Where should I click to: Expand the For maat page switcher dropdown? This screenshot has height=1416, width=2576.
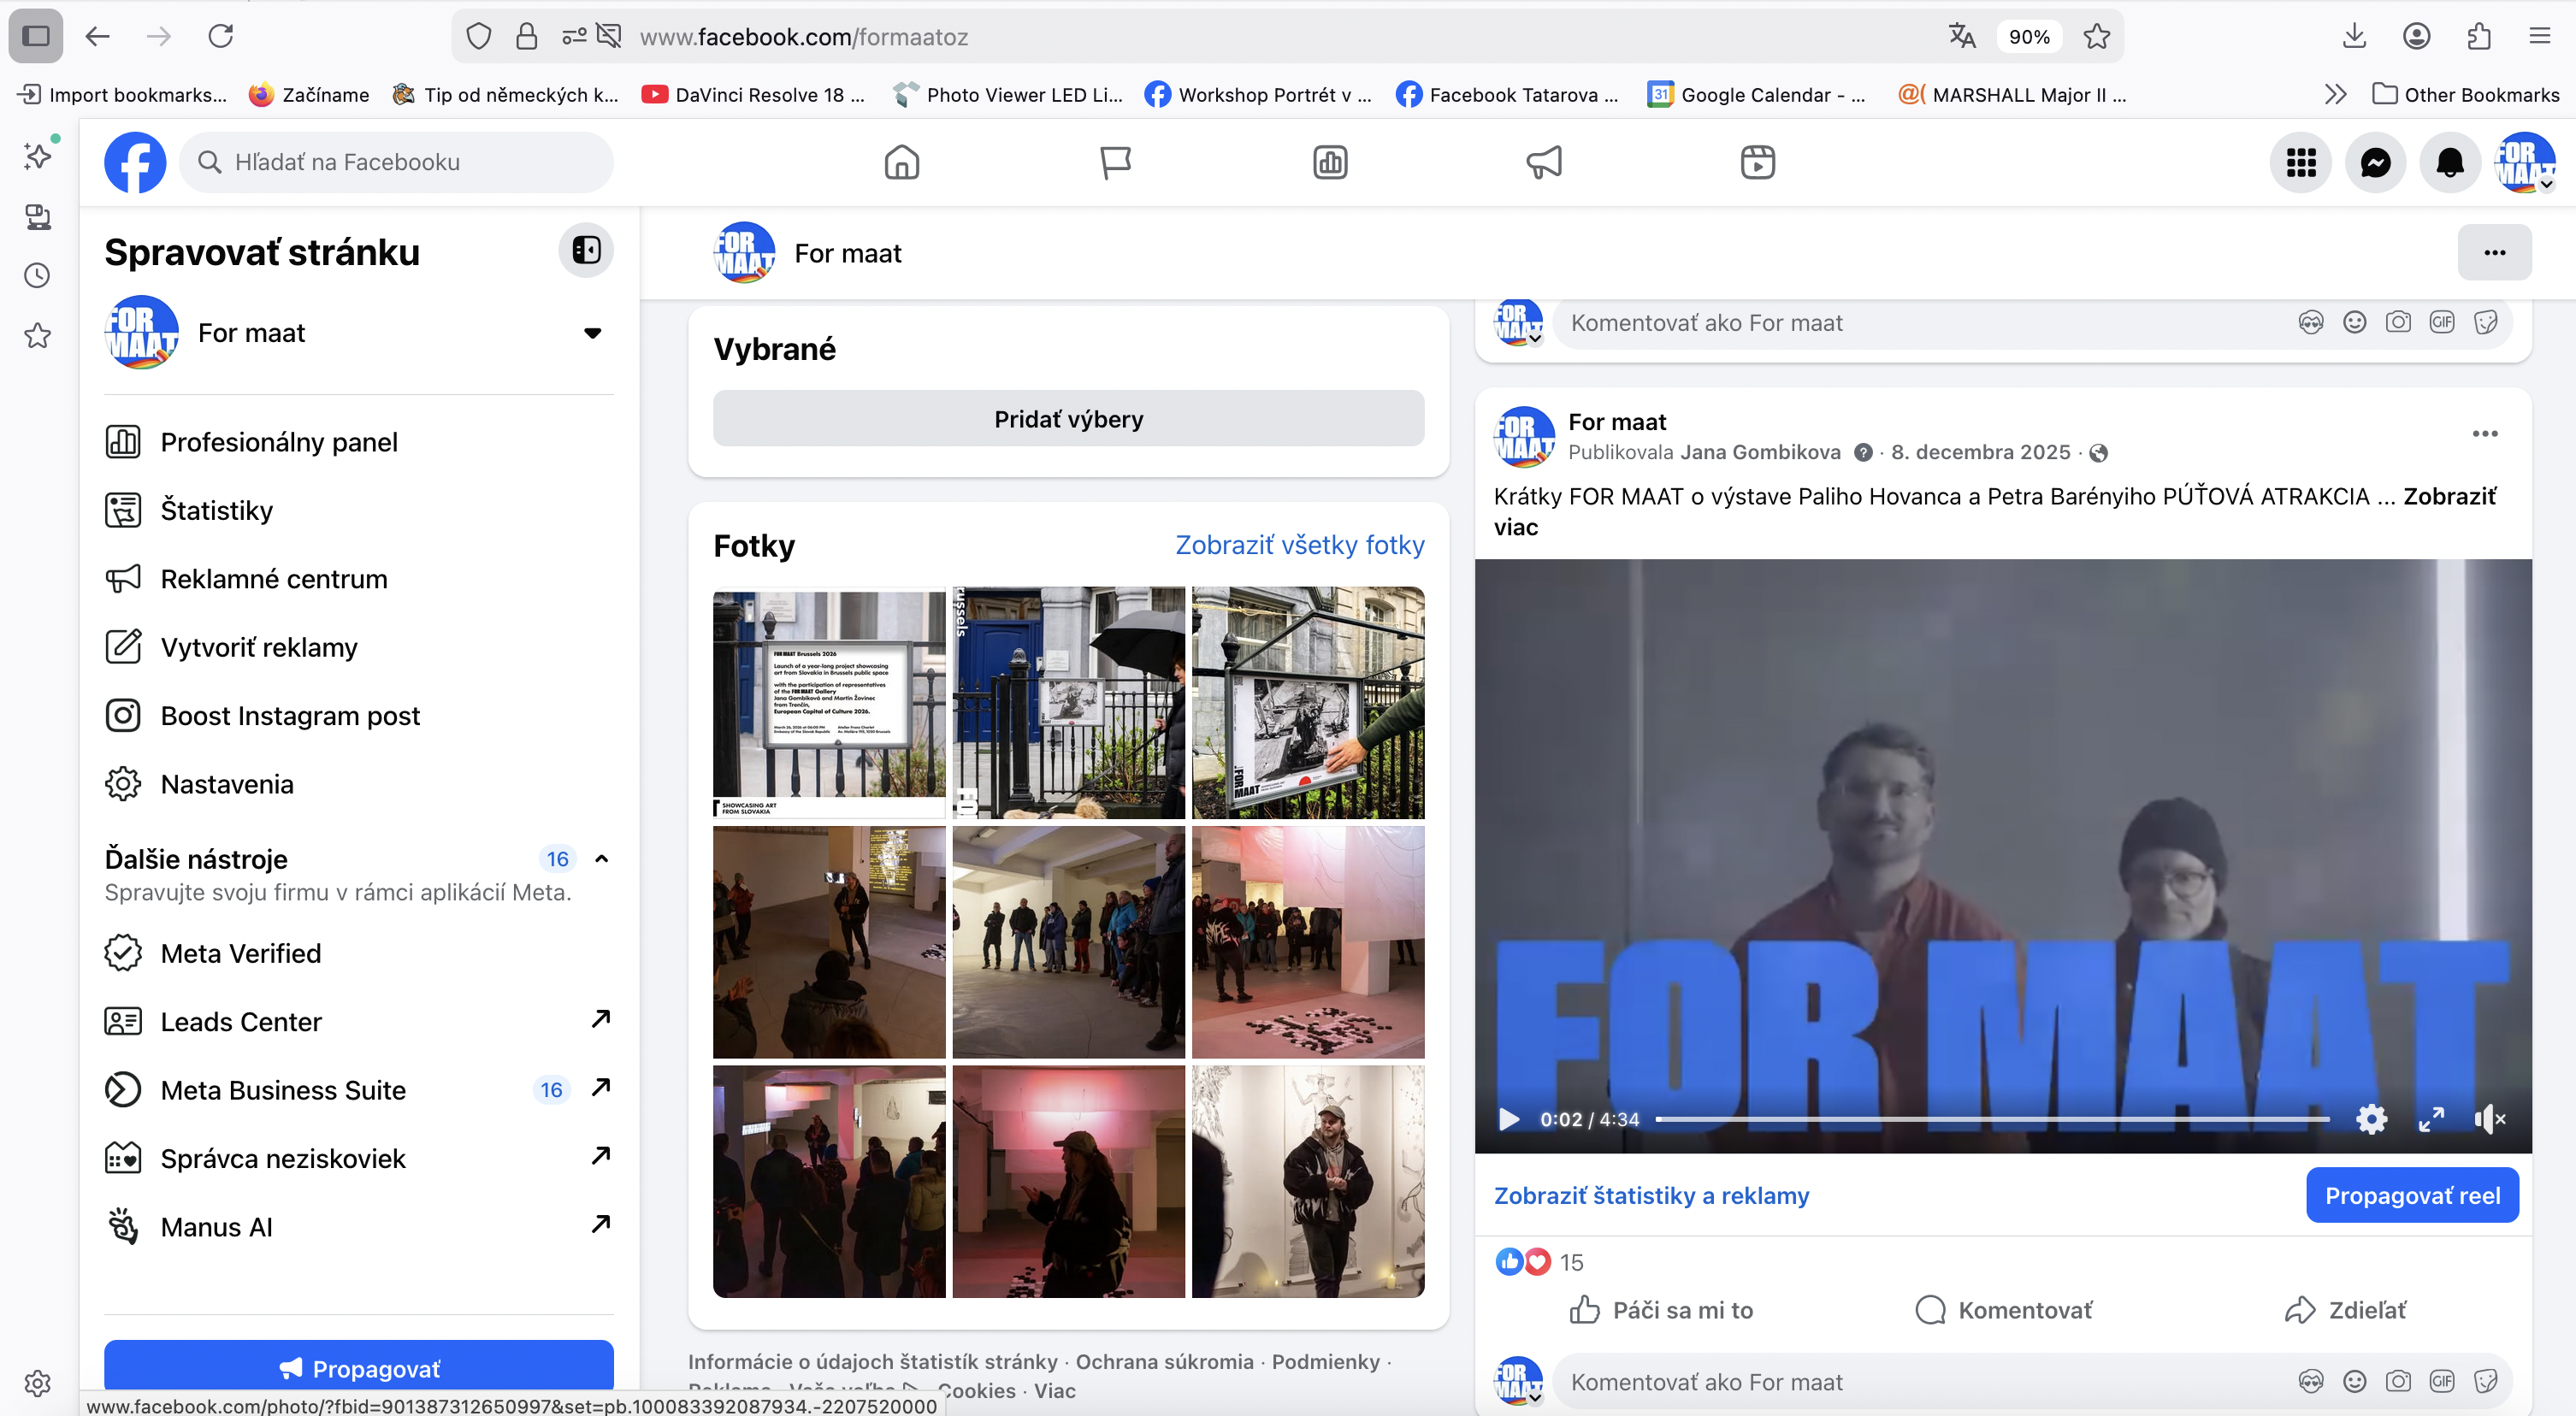point(592,333)
